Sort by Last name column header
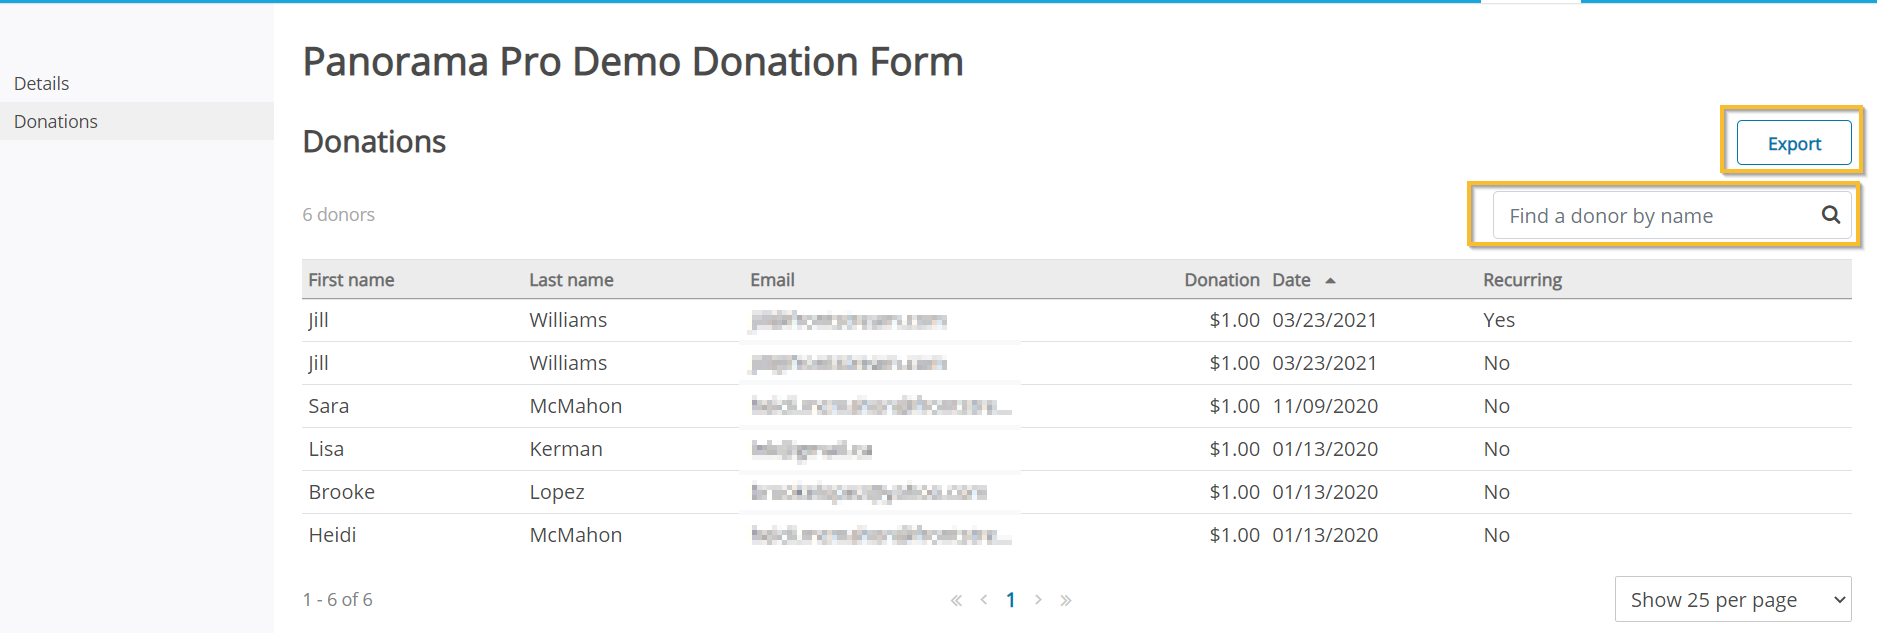1877x633 pixels. 571,280
